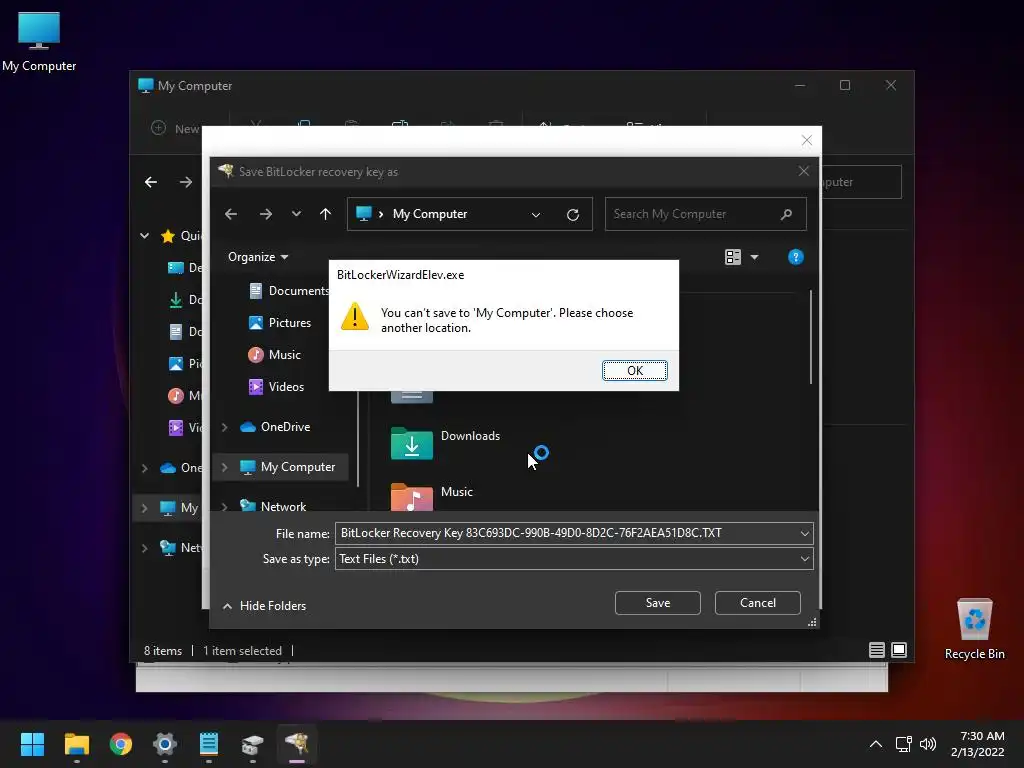Open the Recycle Bin desktop icon
This screenshot has height=768, width=1024.
[974, 628]
